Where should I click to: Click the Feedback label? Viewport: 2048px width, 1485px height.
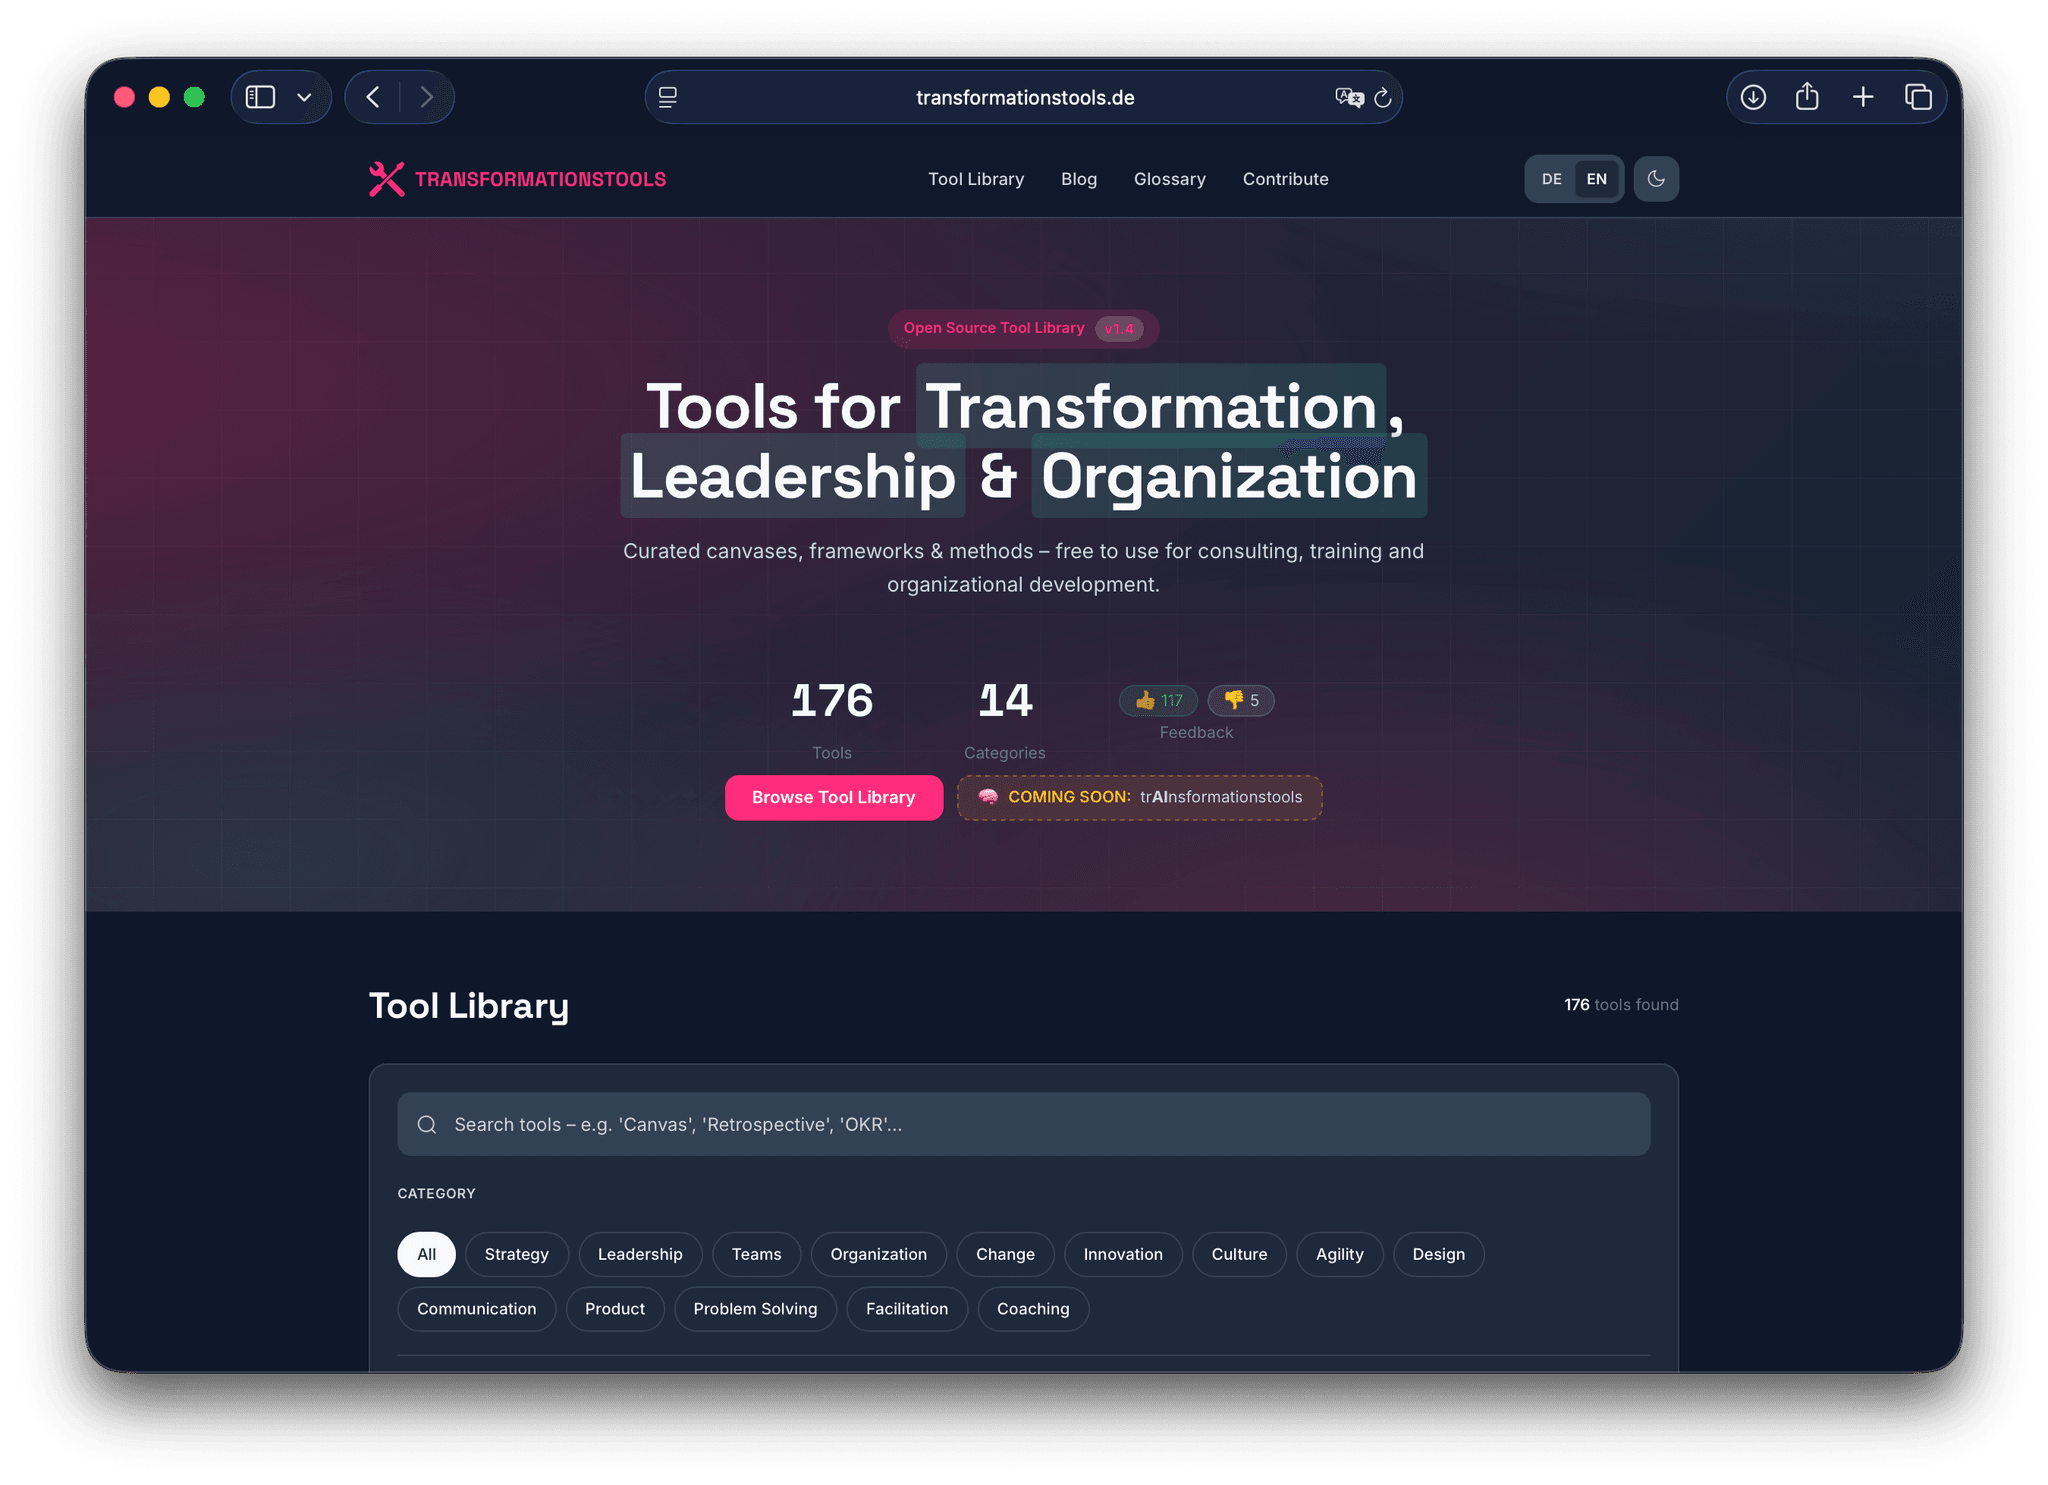point(1196,732)
